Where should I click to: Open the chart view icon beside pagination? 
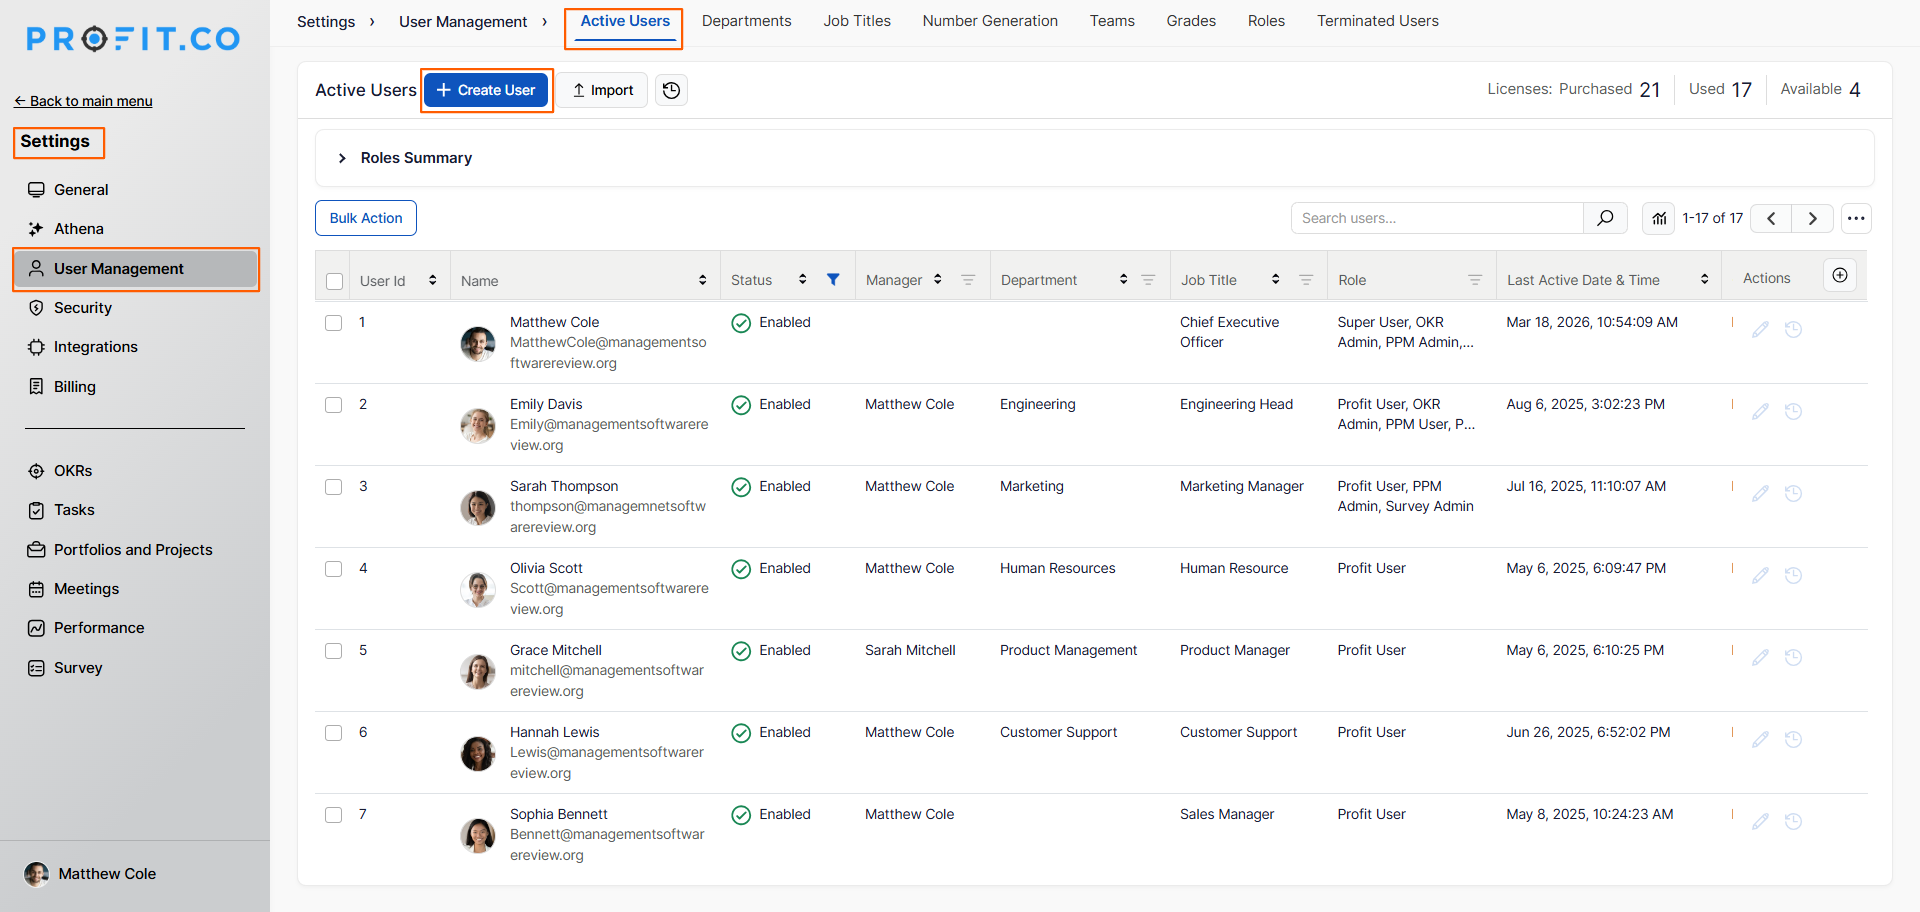(x=1659, y=218)
